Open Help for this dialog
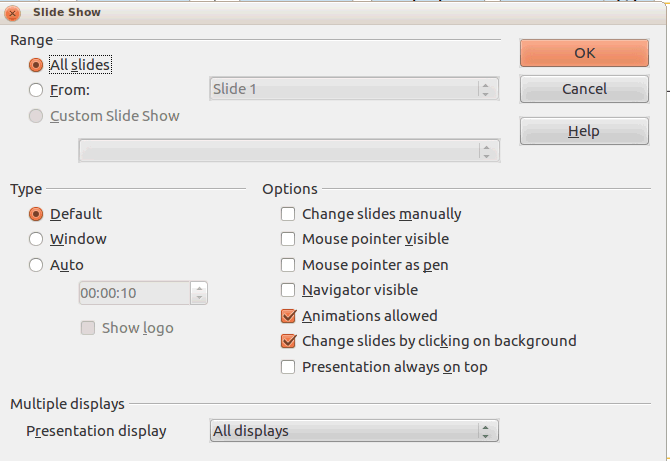Image resolution: width=670 pixels, height=461 pixels. [x=585, y=131]
